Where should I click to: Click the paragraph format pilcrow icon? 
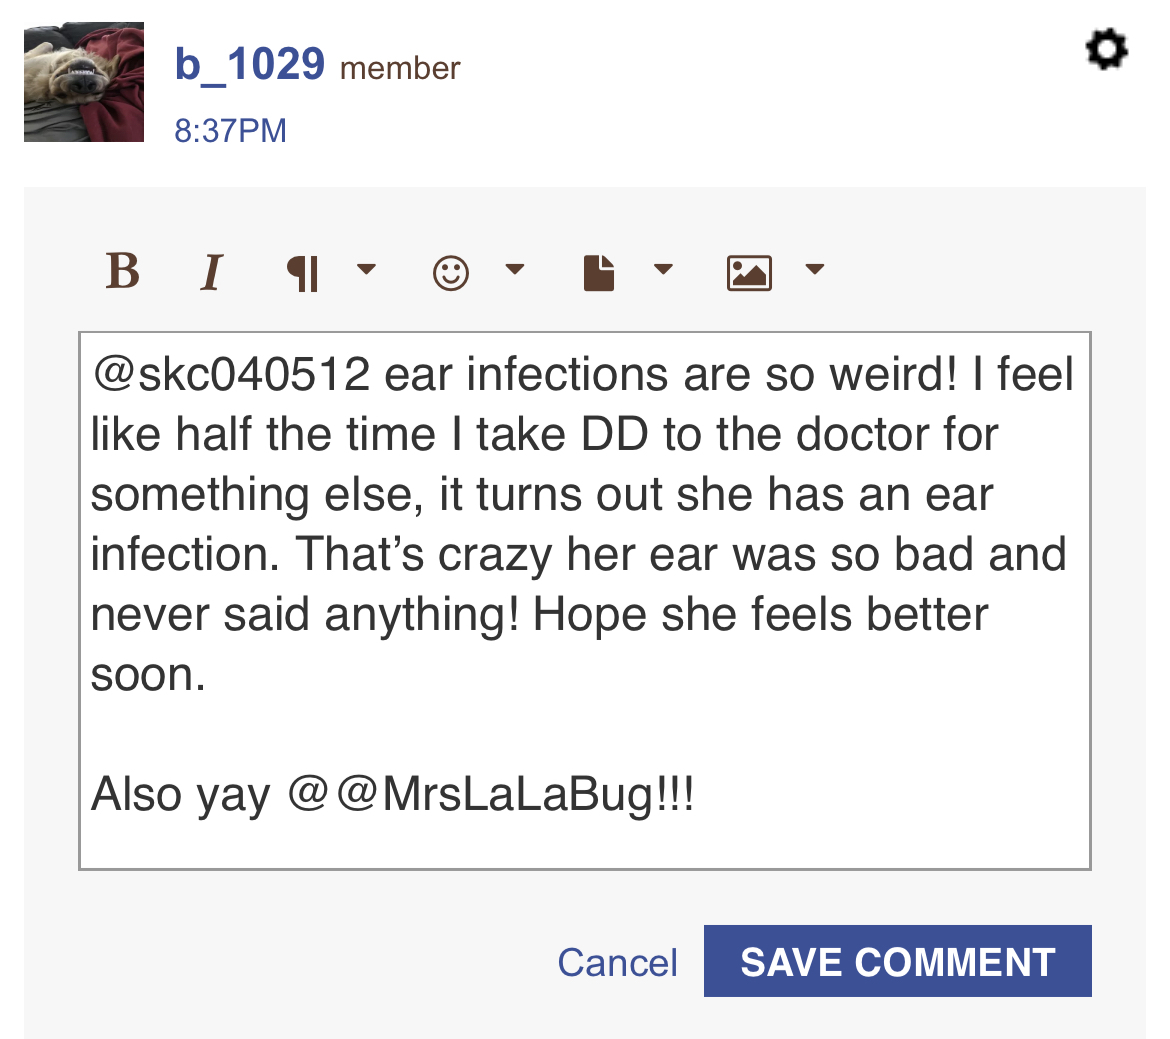click(303, 273)
